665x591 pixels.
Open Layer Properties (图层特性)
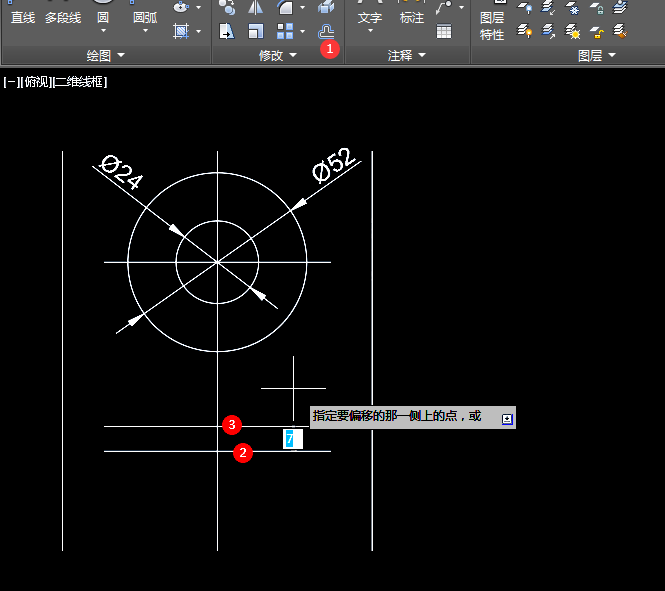[492, 26]
